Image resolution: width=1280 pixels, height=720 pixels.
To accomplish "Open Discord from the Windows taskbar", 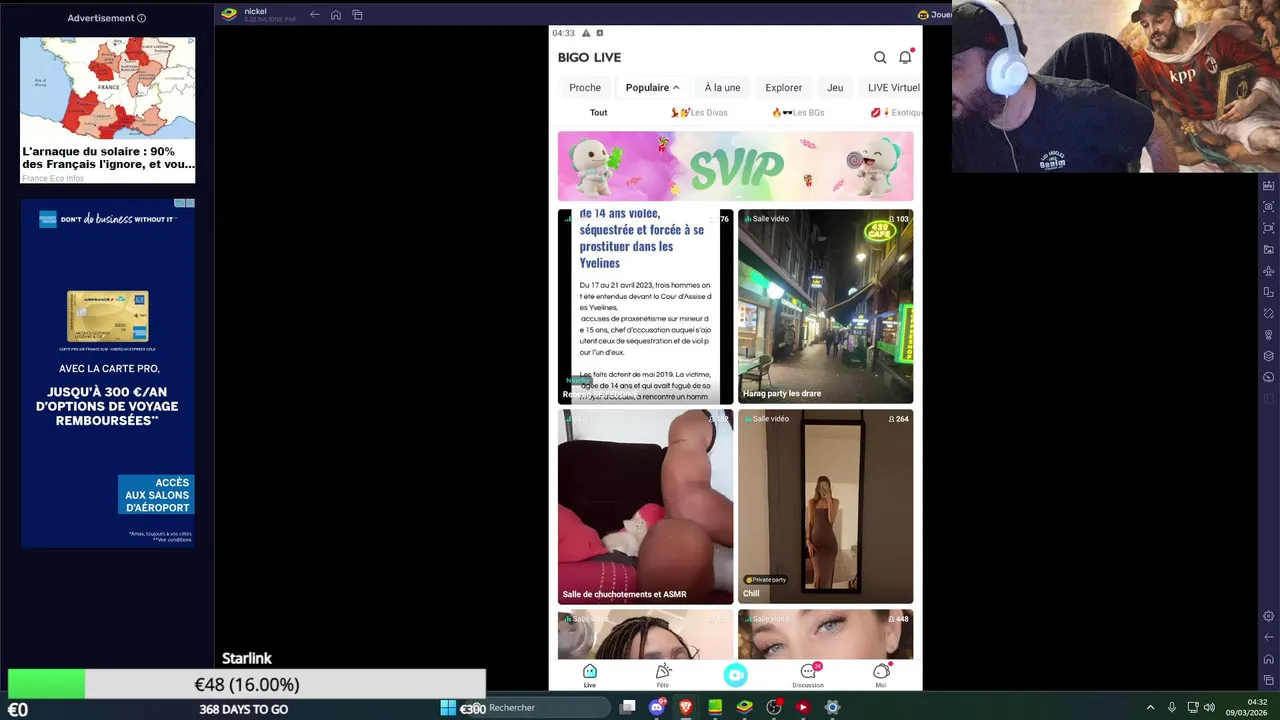I will (657, 707).
